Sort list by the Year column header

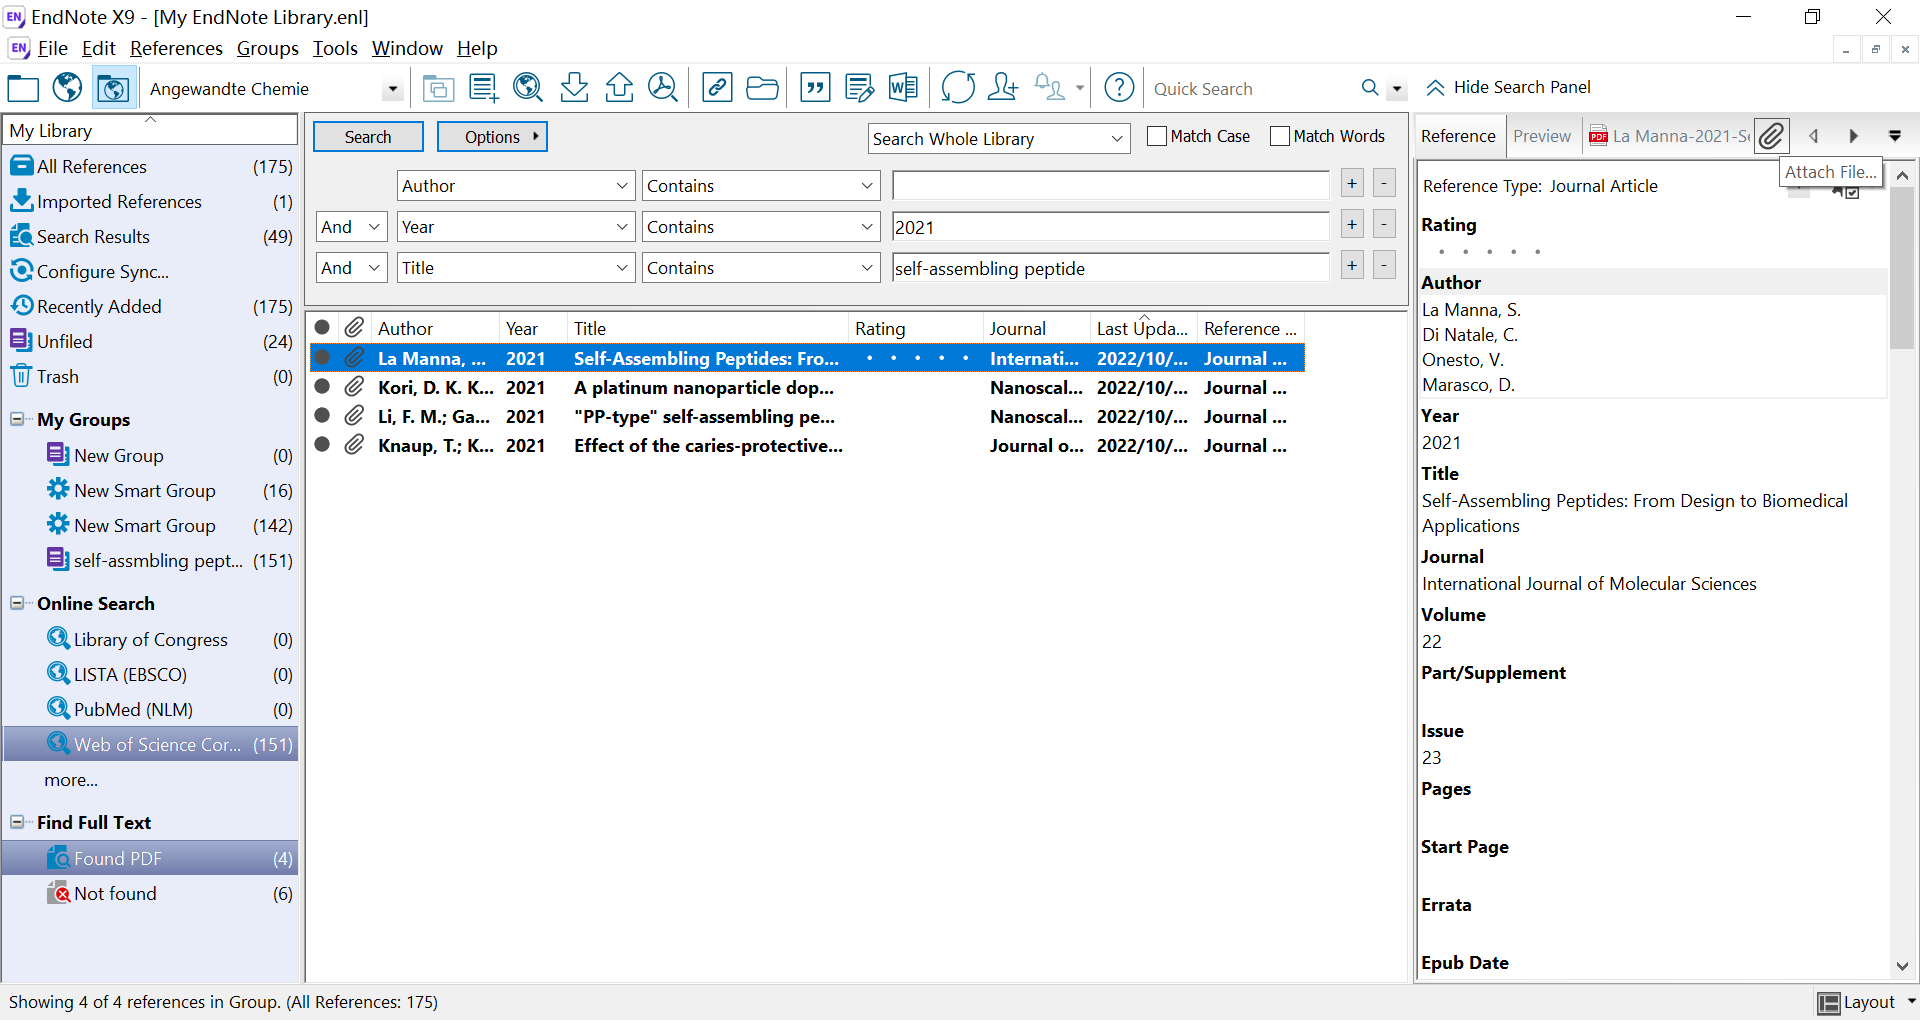tap(532, 328)
